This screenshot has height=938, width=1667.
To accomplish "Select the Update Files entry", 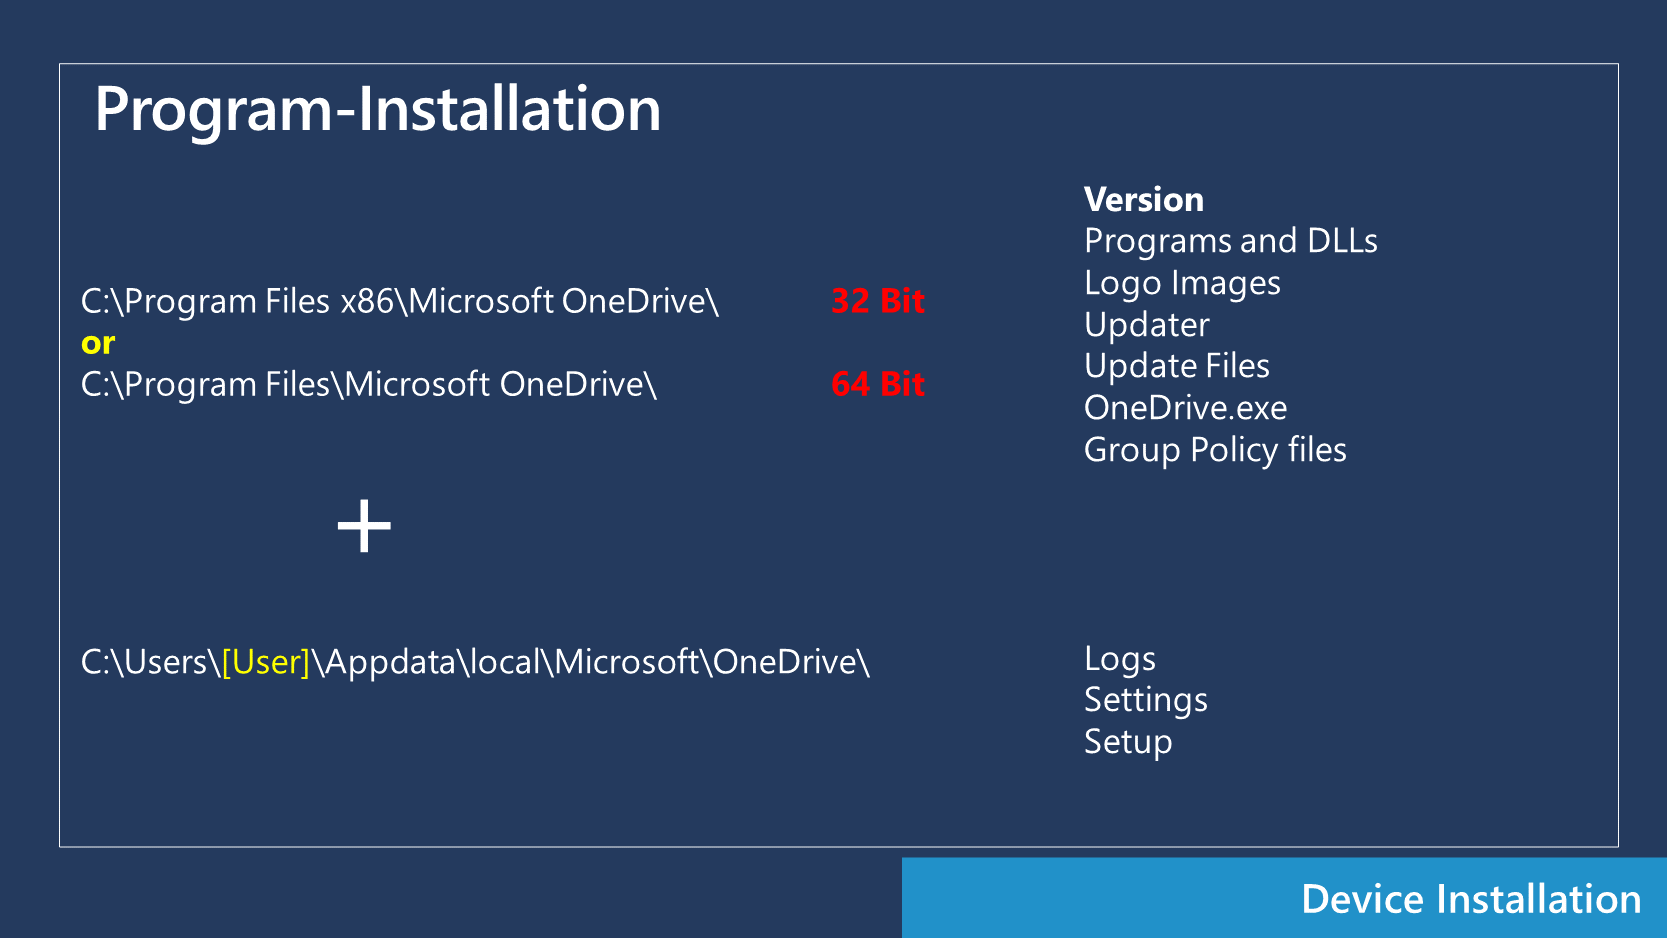I will tap(1176, 366).
